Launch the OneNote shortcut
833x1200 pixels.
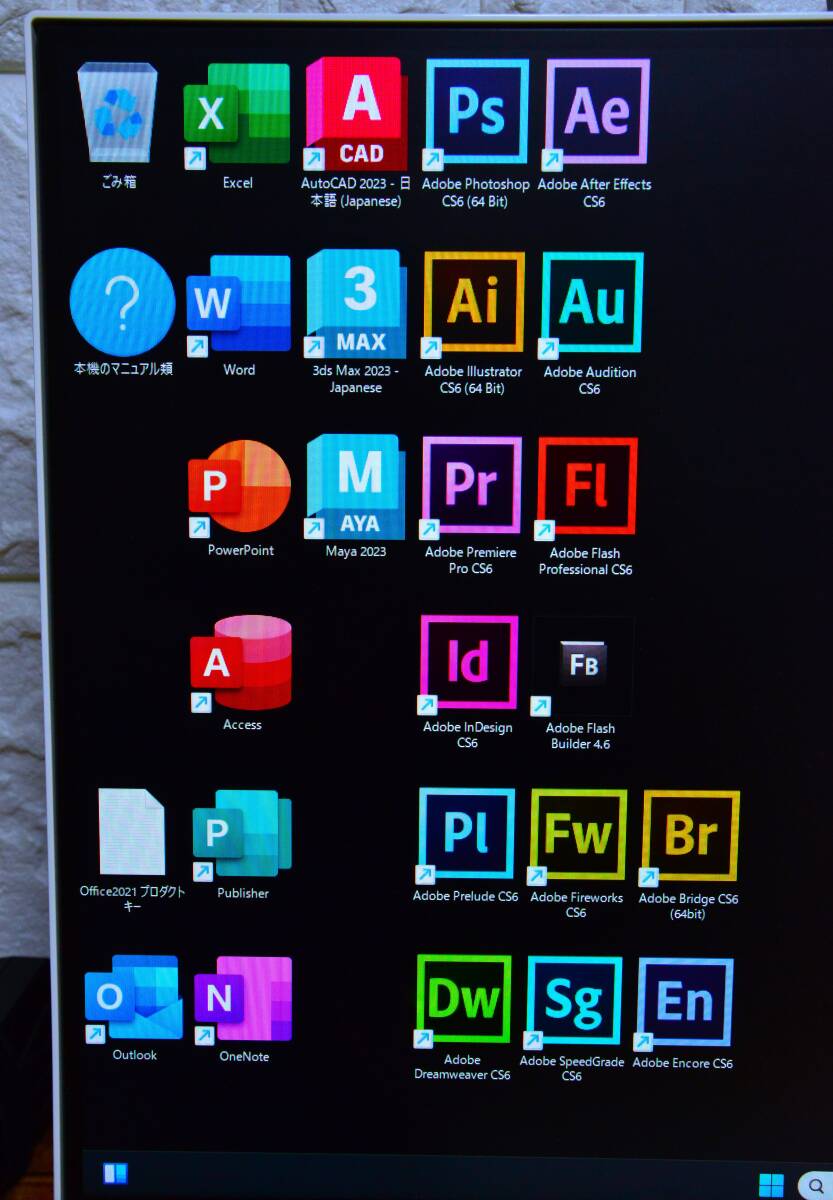pyautogui.click(x=243, y=1002)
